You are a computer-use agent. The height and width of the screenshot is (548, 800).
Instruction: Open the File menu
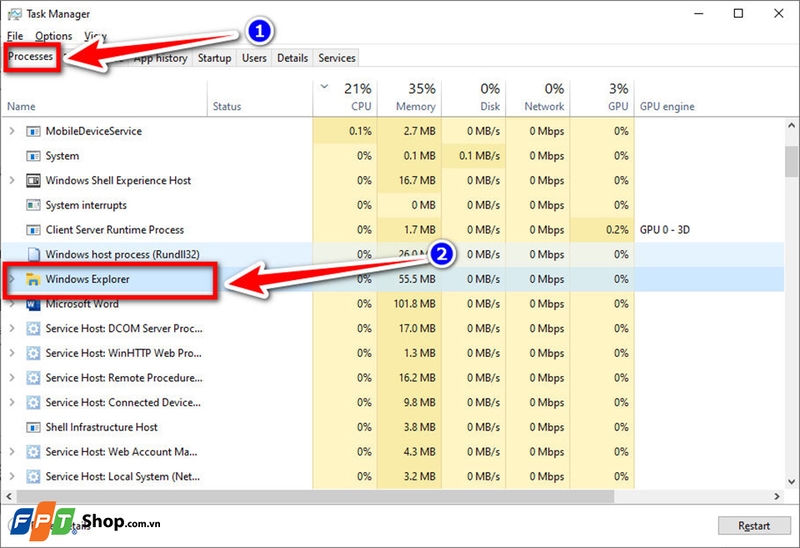coord(15,36)
